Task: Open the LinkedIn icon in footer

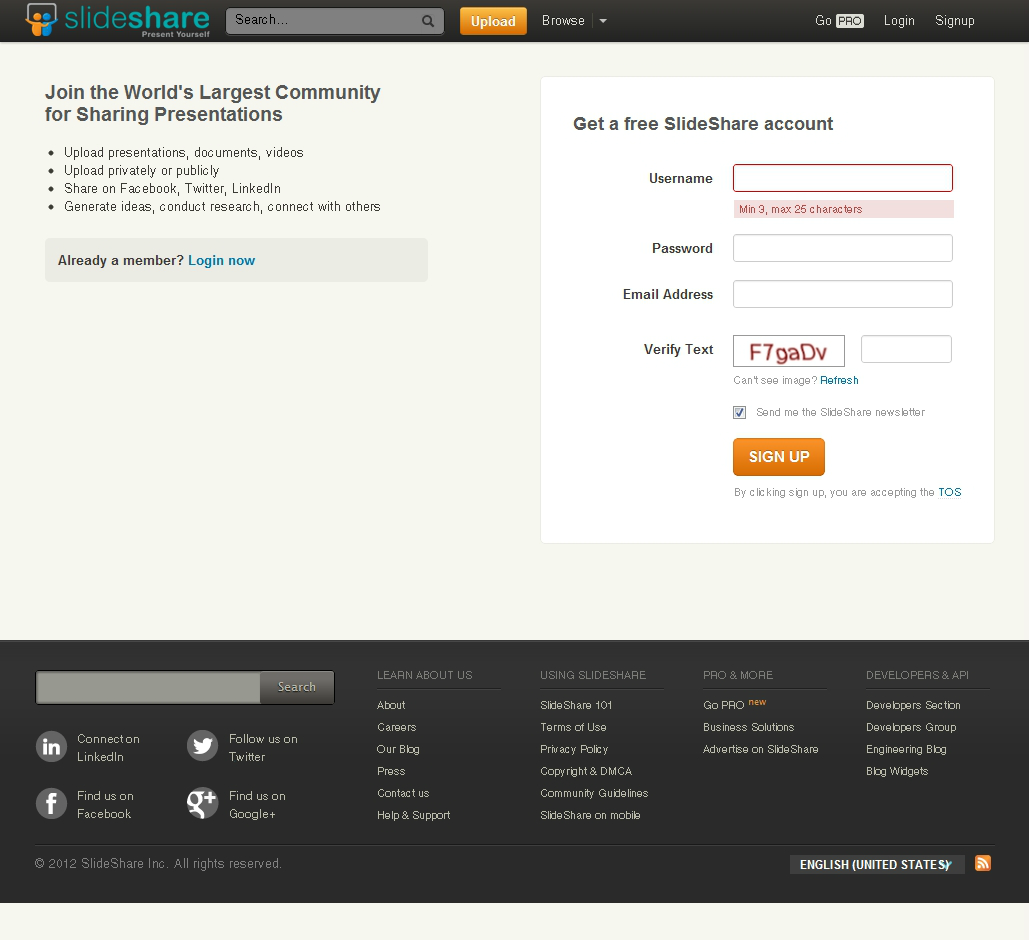Action: point(51,746)
